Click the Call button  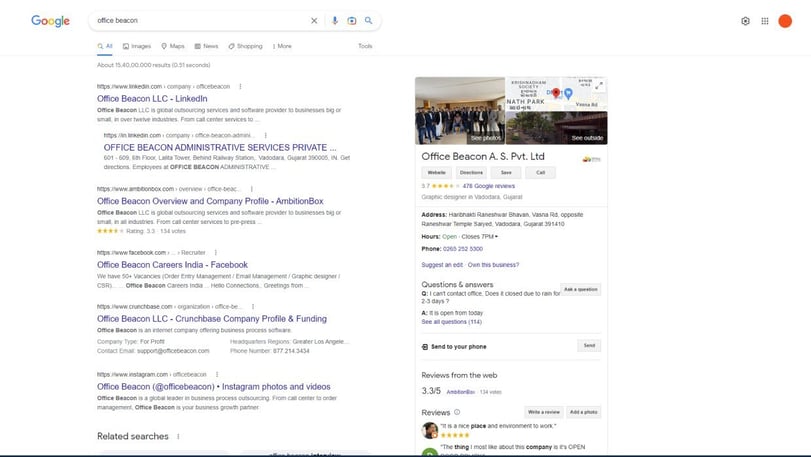pyautogui.click(x=540, y=173)
